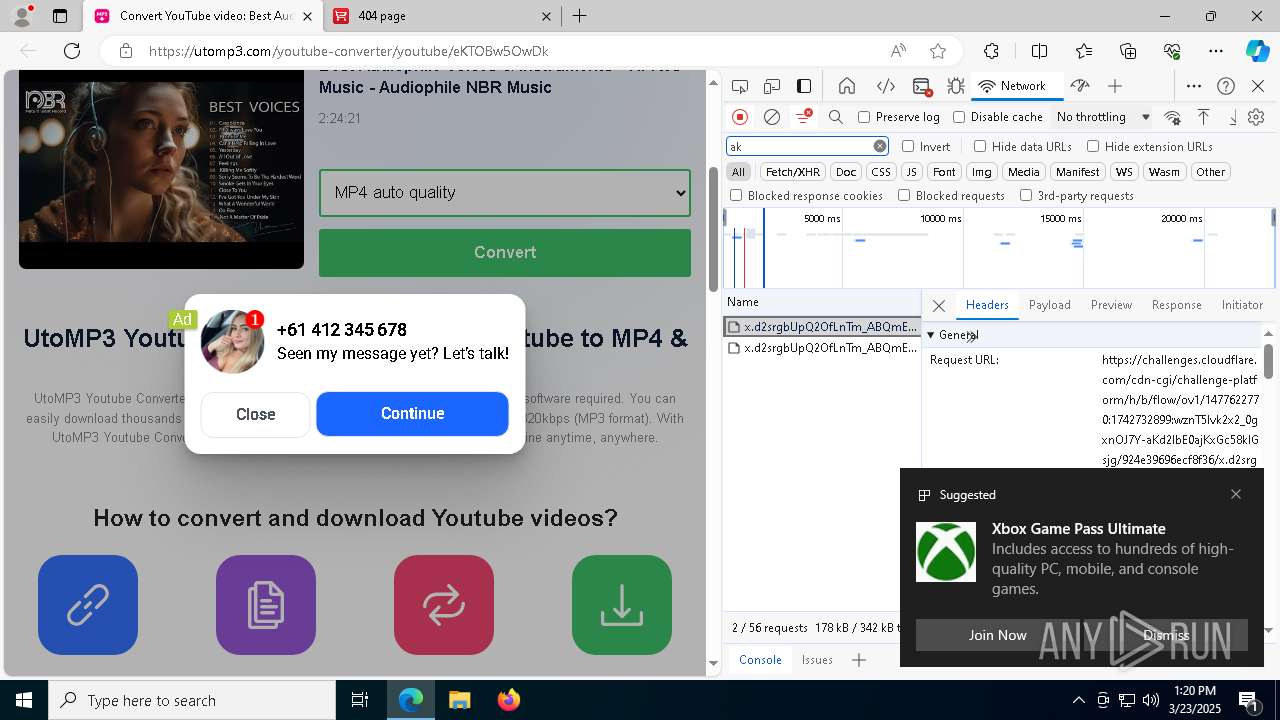1280x720 pixels.
Task: Open the Headers tab
Action: 987,305
